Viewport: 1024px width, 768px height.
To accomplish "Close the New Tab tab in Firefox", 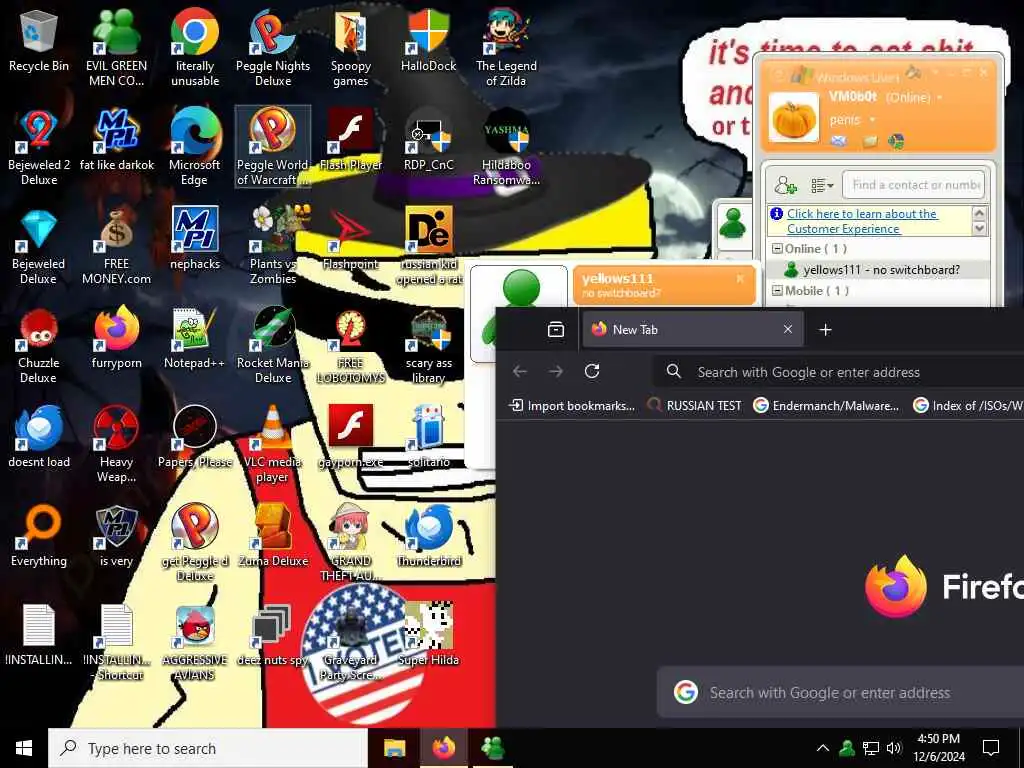I will (788, 329).
